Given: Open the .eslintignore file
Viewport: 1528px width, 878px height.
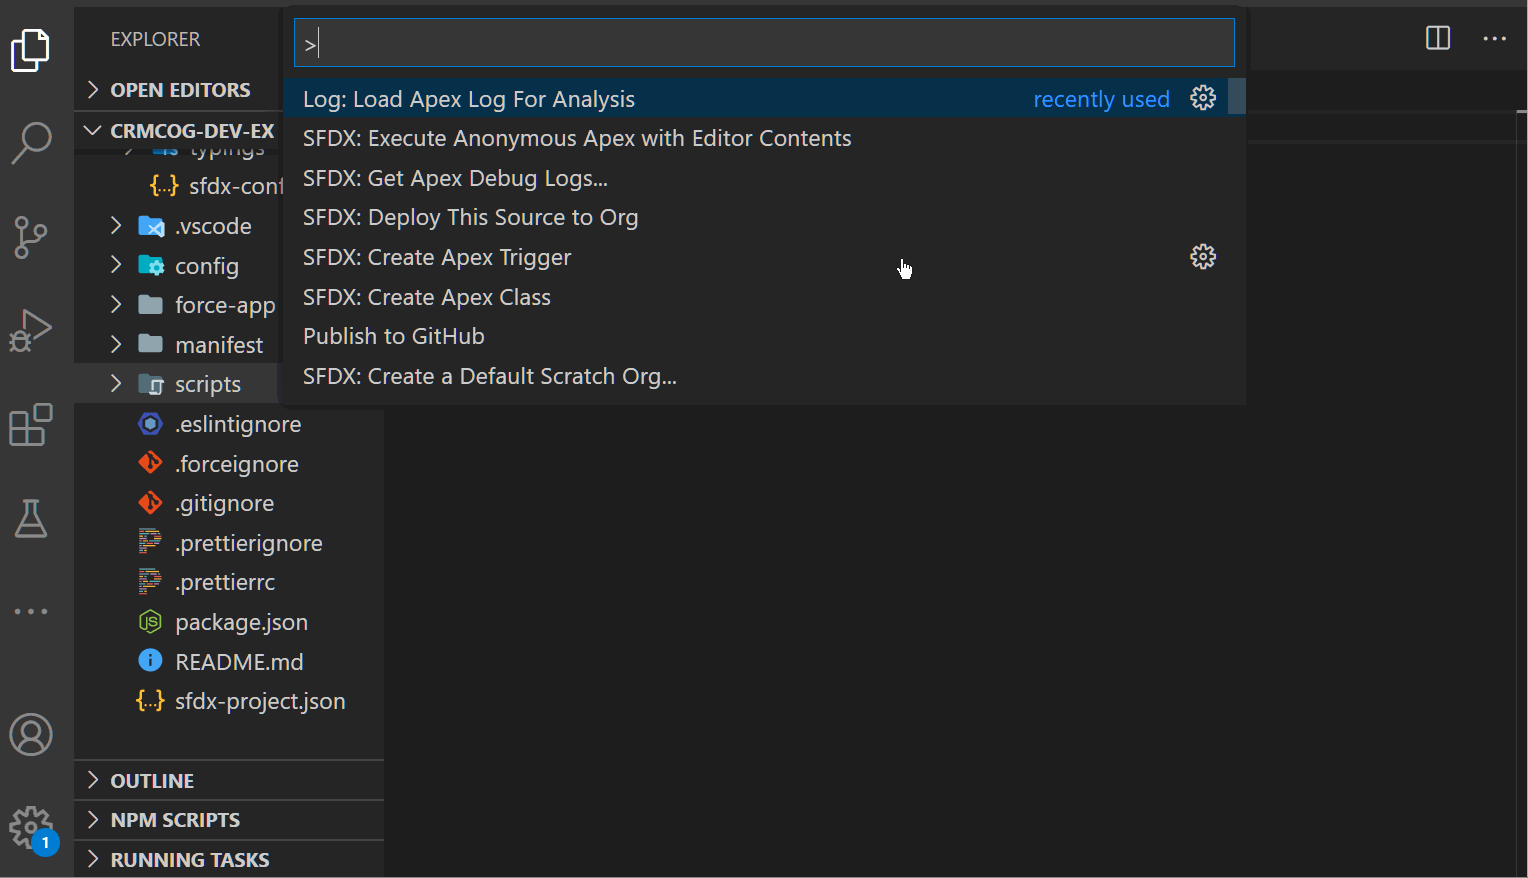Looking at the screenshot, I should click(238, 424).
